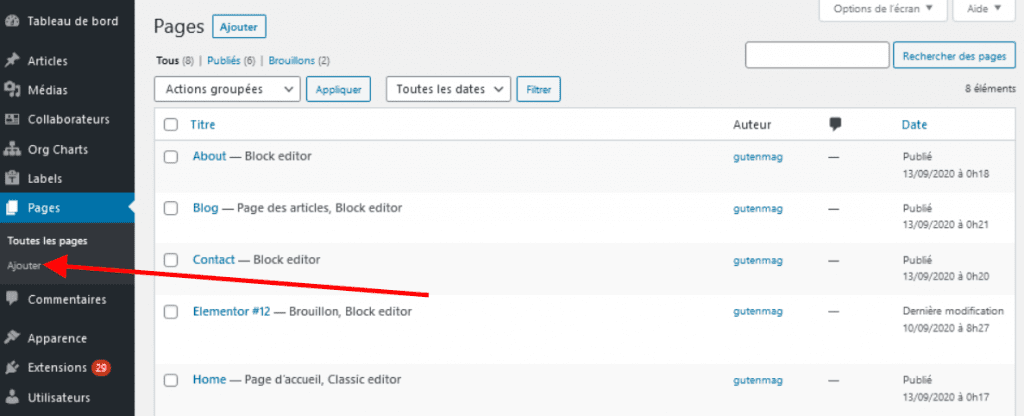The image size is (1024, 416).
Task: Click Ajouter under Pages submenu
Action: coord(24,266)
